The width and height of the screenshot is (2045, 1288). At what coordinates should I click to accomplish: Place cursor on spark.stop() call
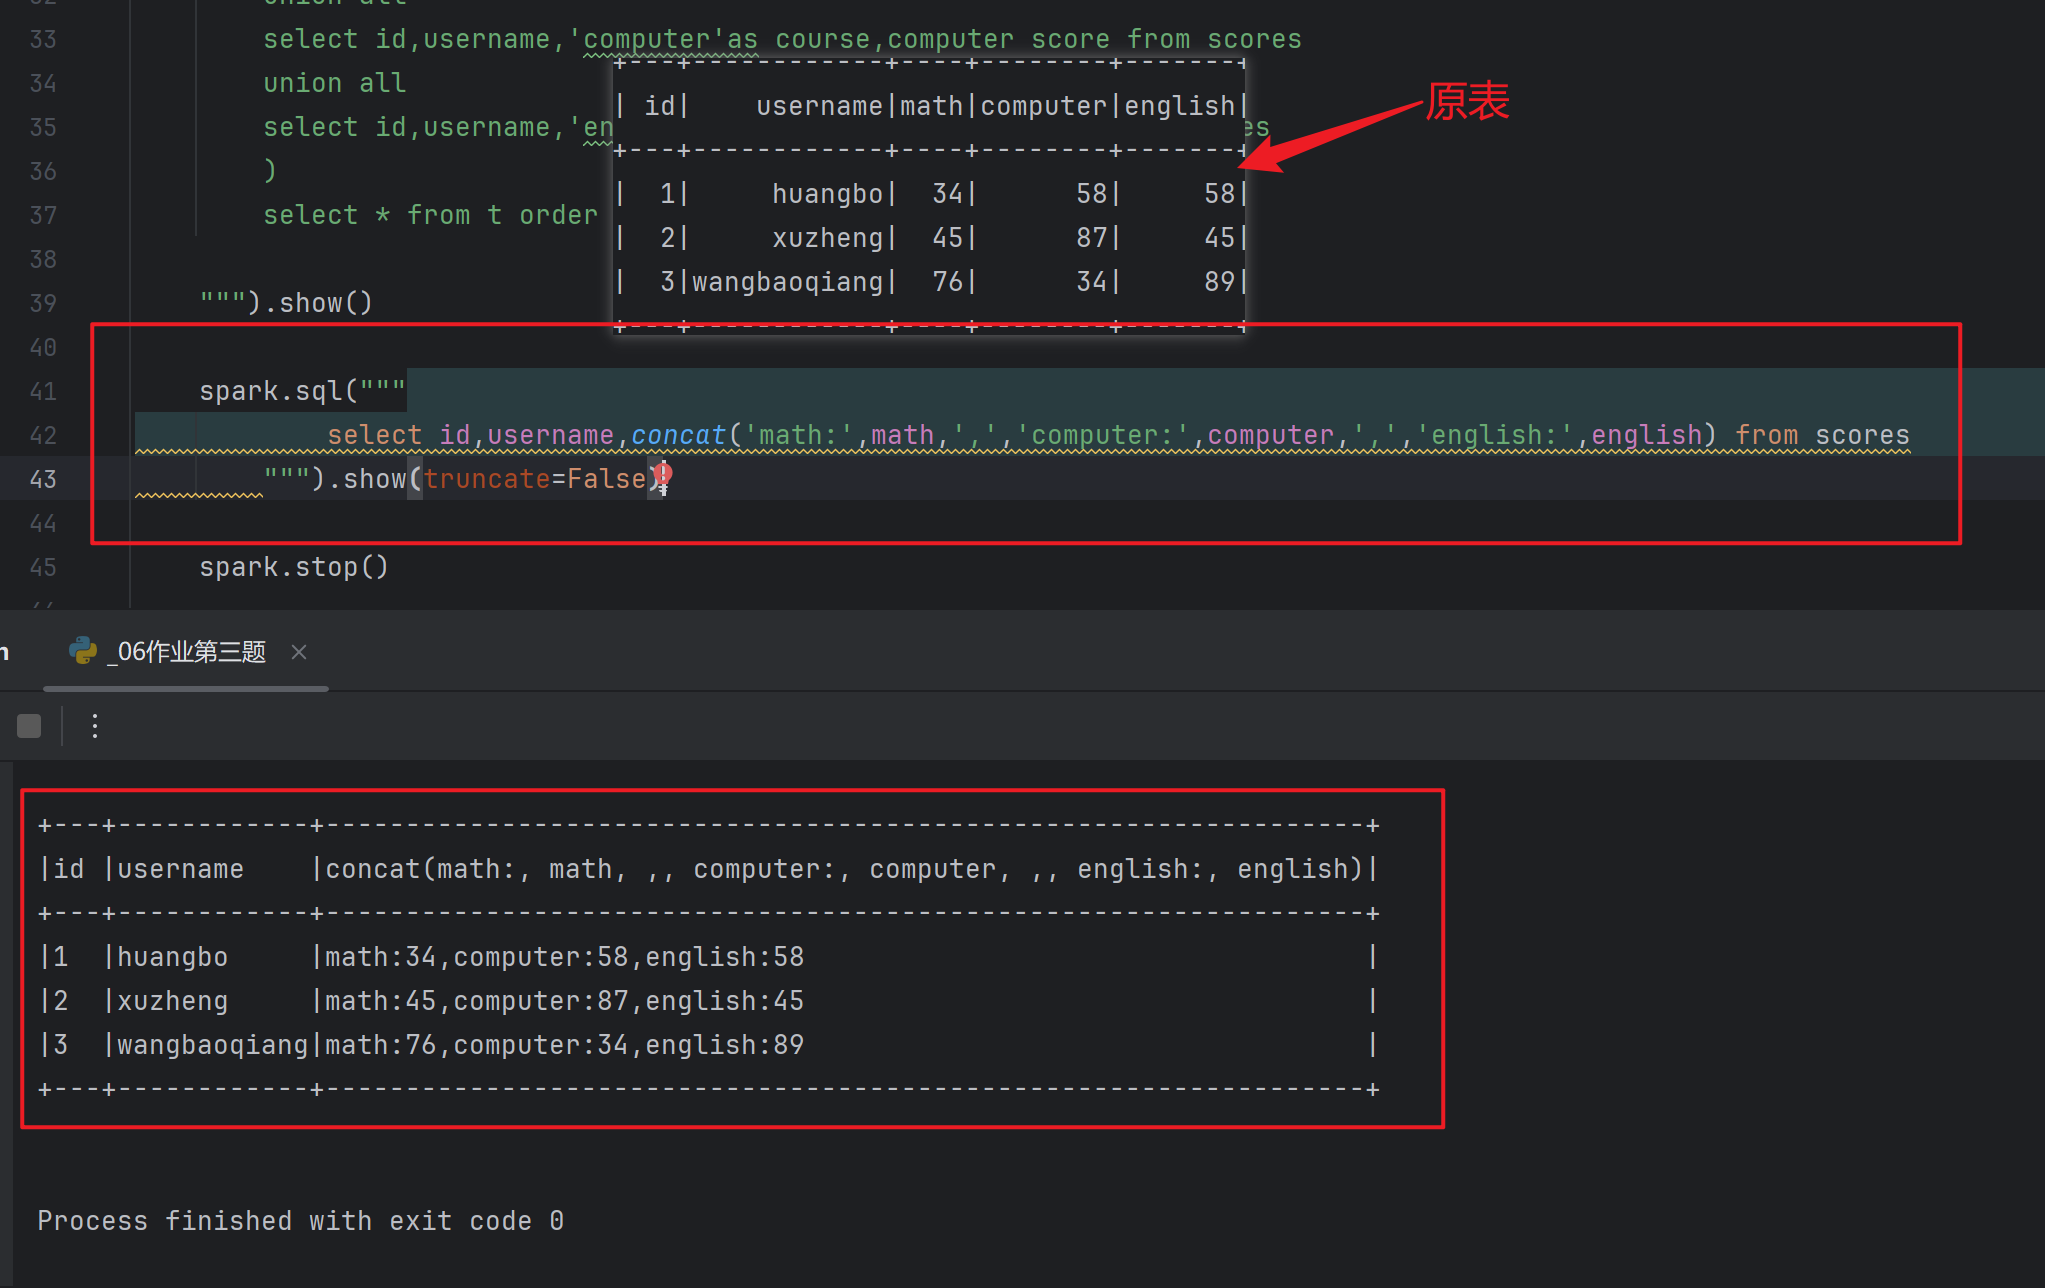(293, 567)
